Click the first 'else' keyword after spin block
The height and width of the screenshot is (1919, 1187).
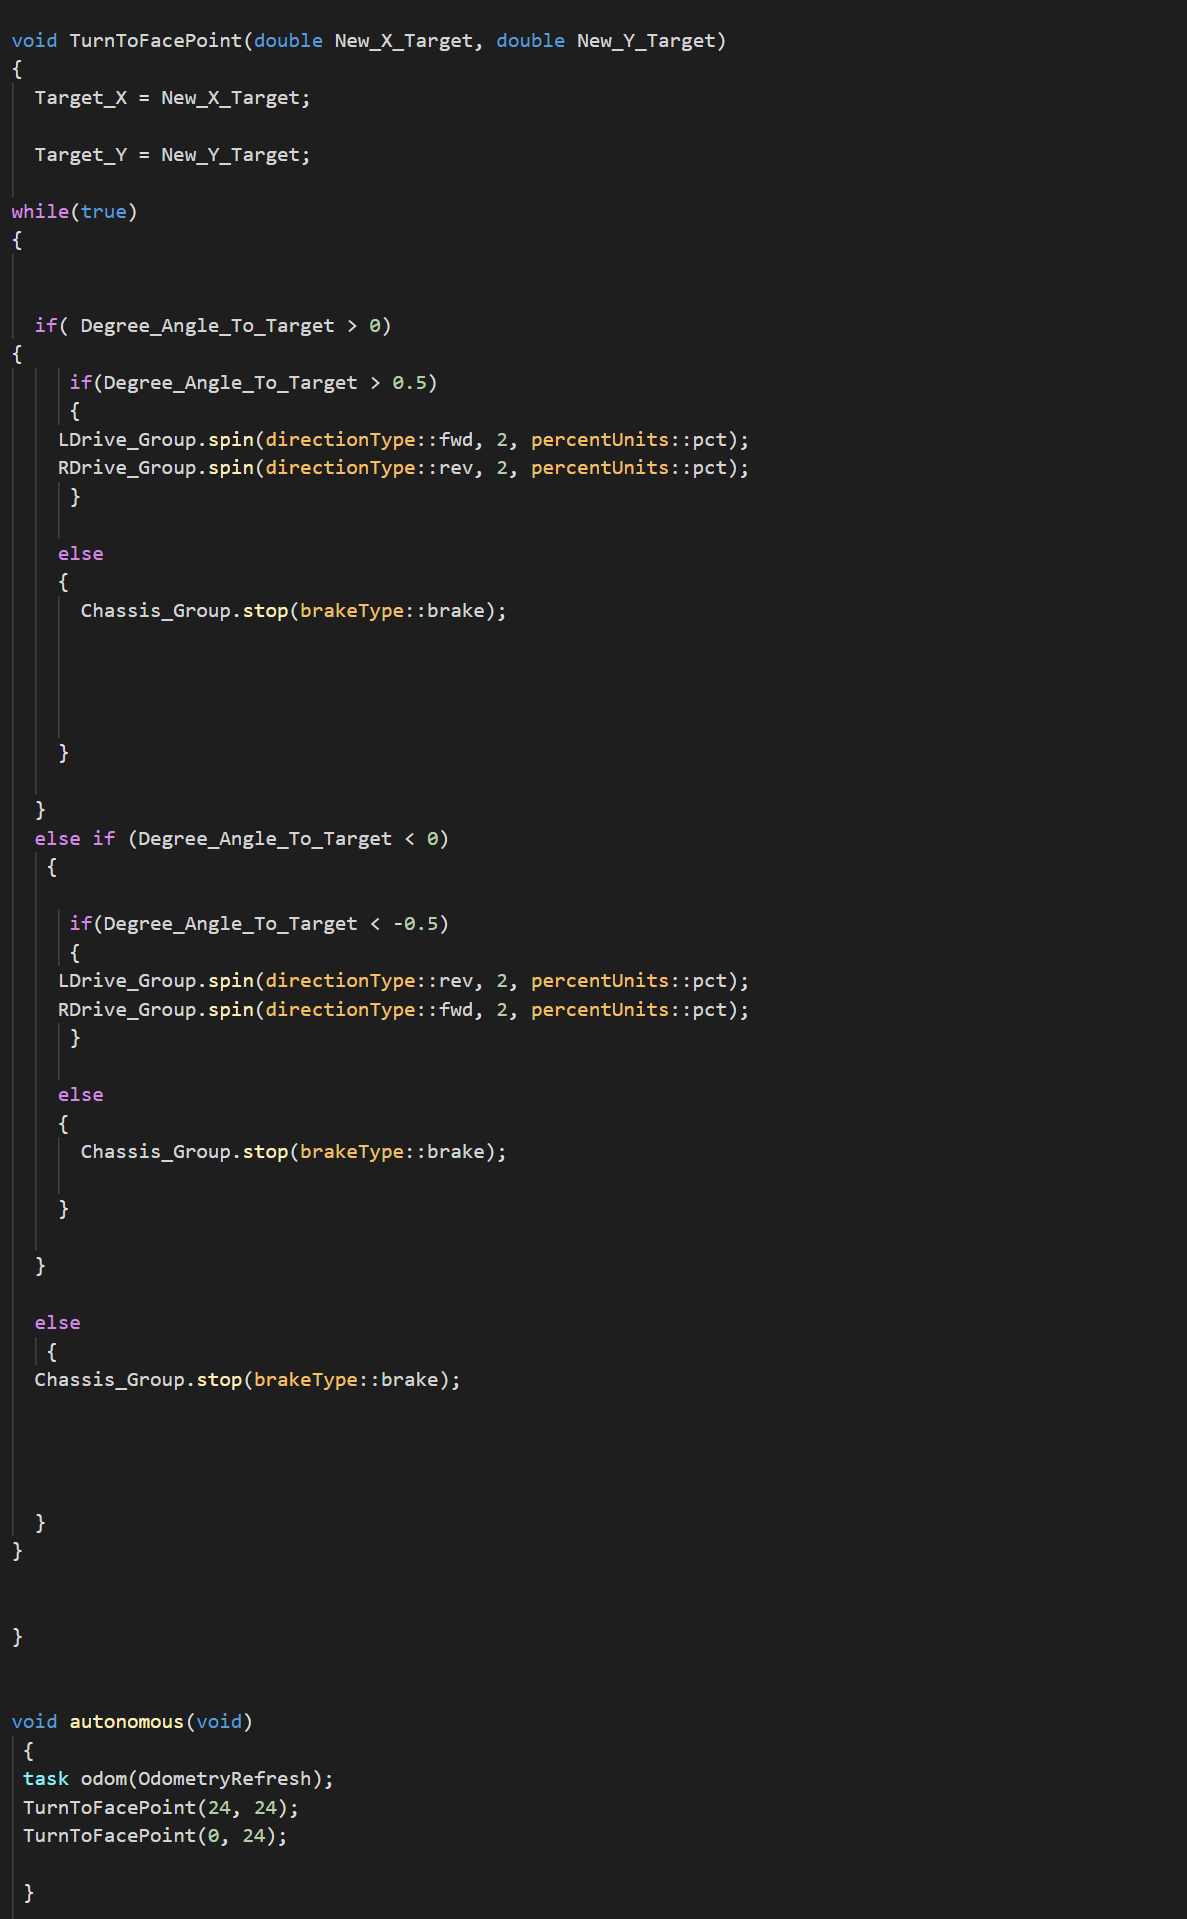(x=80, y=554)
